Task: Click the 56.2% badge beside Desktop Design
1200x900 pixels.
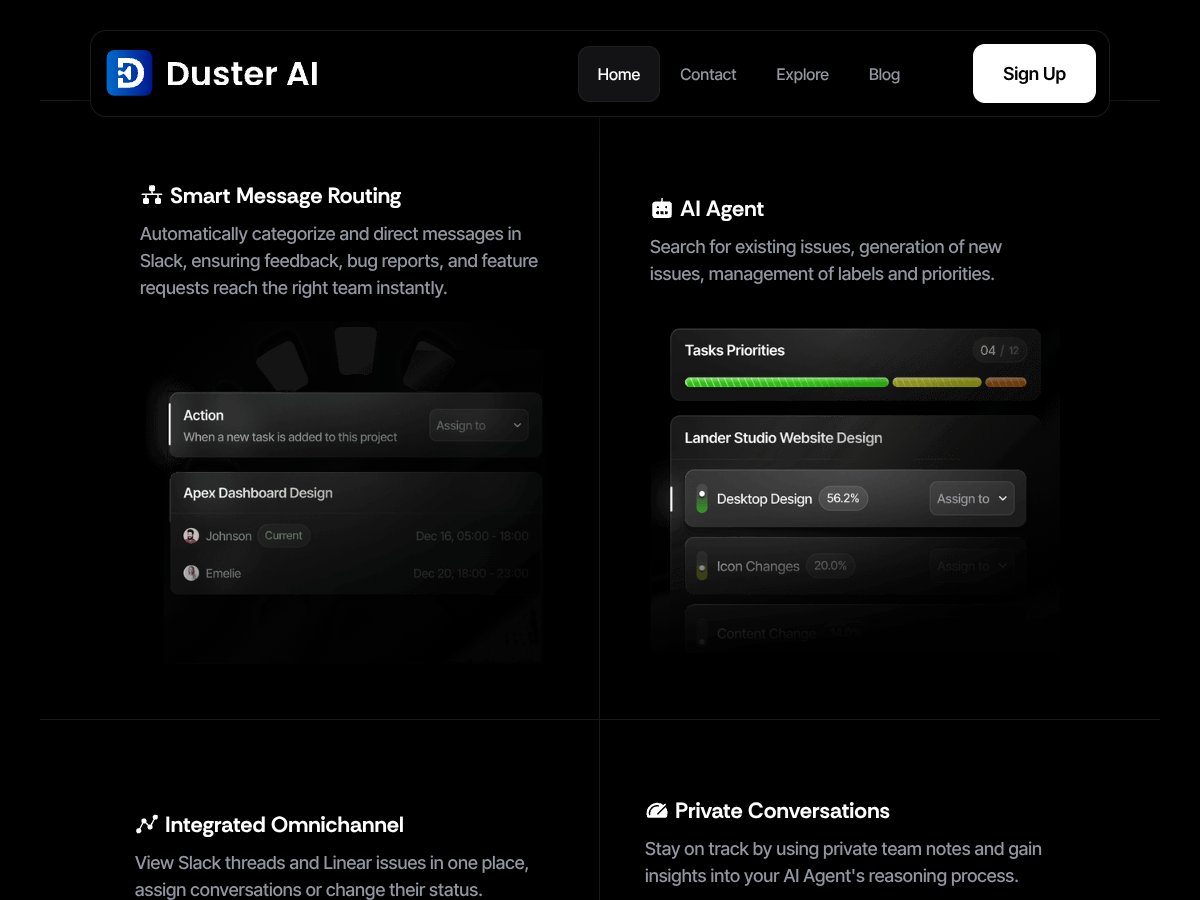Action: [845, 497]
